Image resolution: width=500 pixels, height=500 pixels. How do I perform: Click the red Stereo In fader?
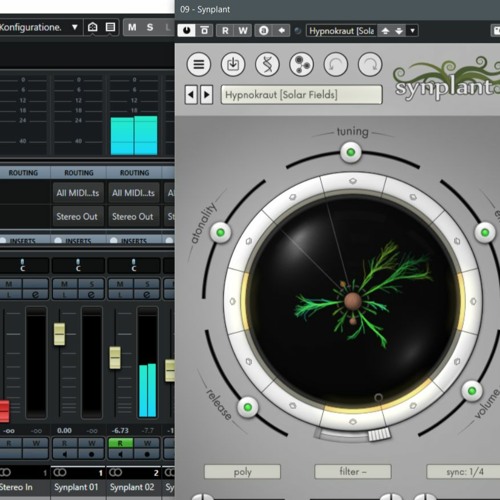(4, 411)
